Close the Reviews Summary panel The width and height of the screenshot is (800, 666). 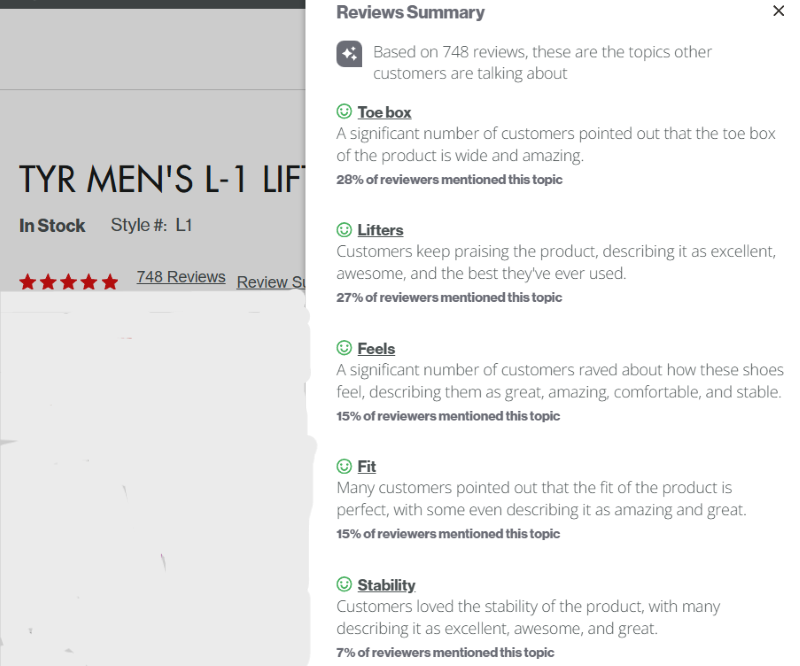coord(778,11)
